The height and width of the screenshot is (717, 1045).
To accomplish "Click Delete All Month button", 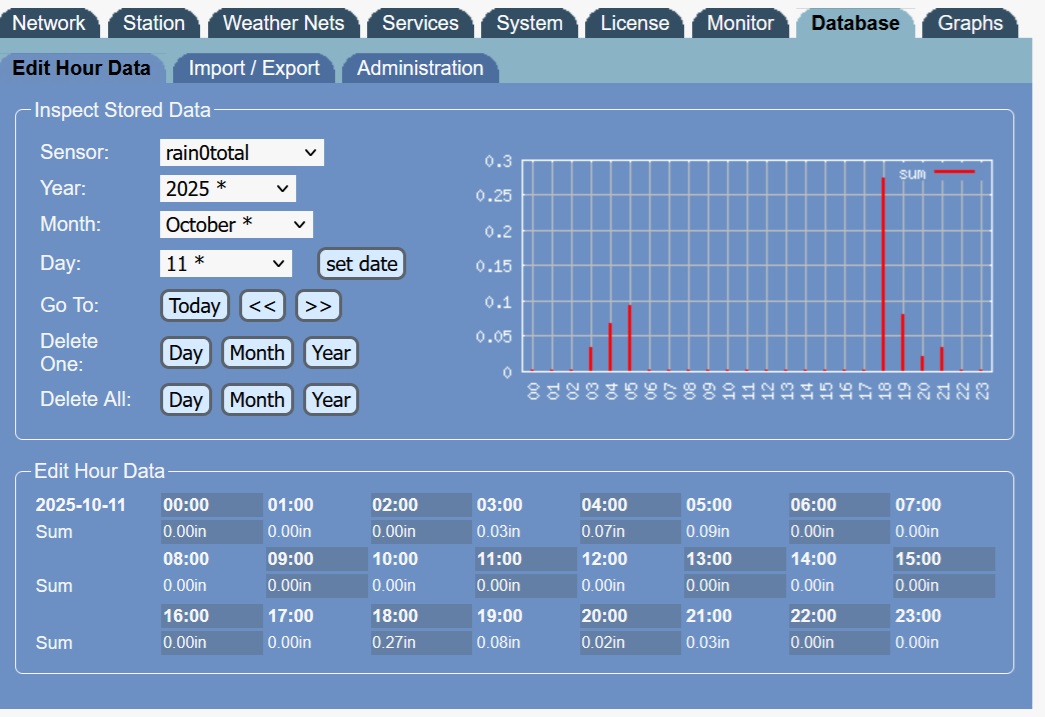I will (x=257, y=400).
